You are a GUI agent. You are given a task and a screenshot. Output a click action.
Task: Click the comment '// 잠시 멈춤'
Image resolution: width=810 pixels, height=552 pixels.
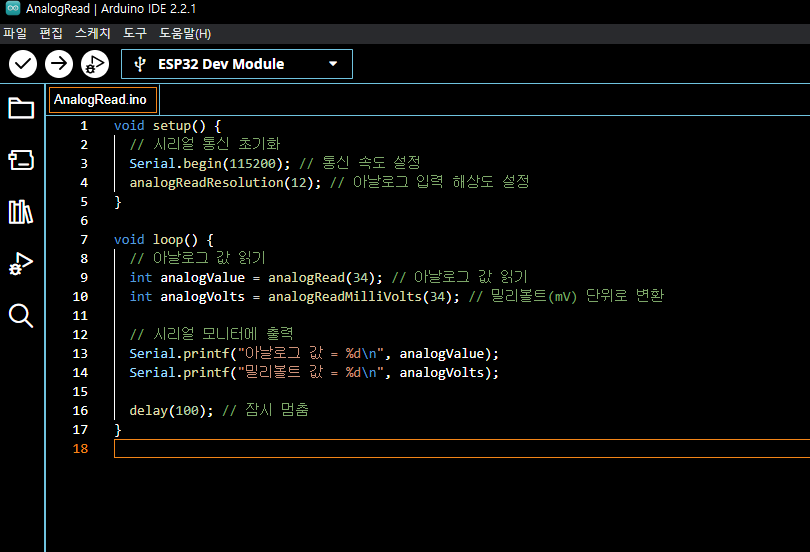pyautogui.click(x=266, y=411)
